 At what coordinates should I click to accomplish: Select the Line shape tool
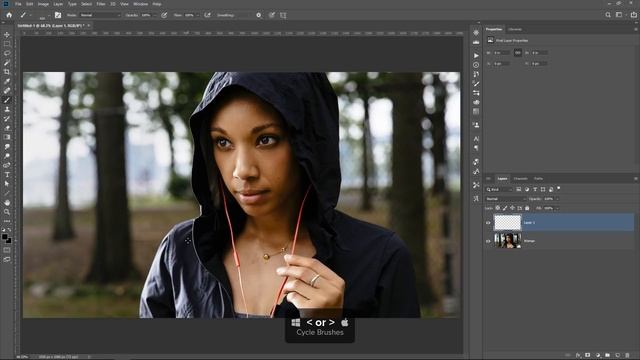click(7, 193)
